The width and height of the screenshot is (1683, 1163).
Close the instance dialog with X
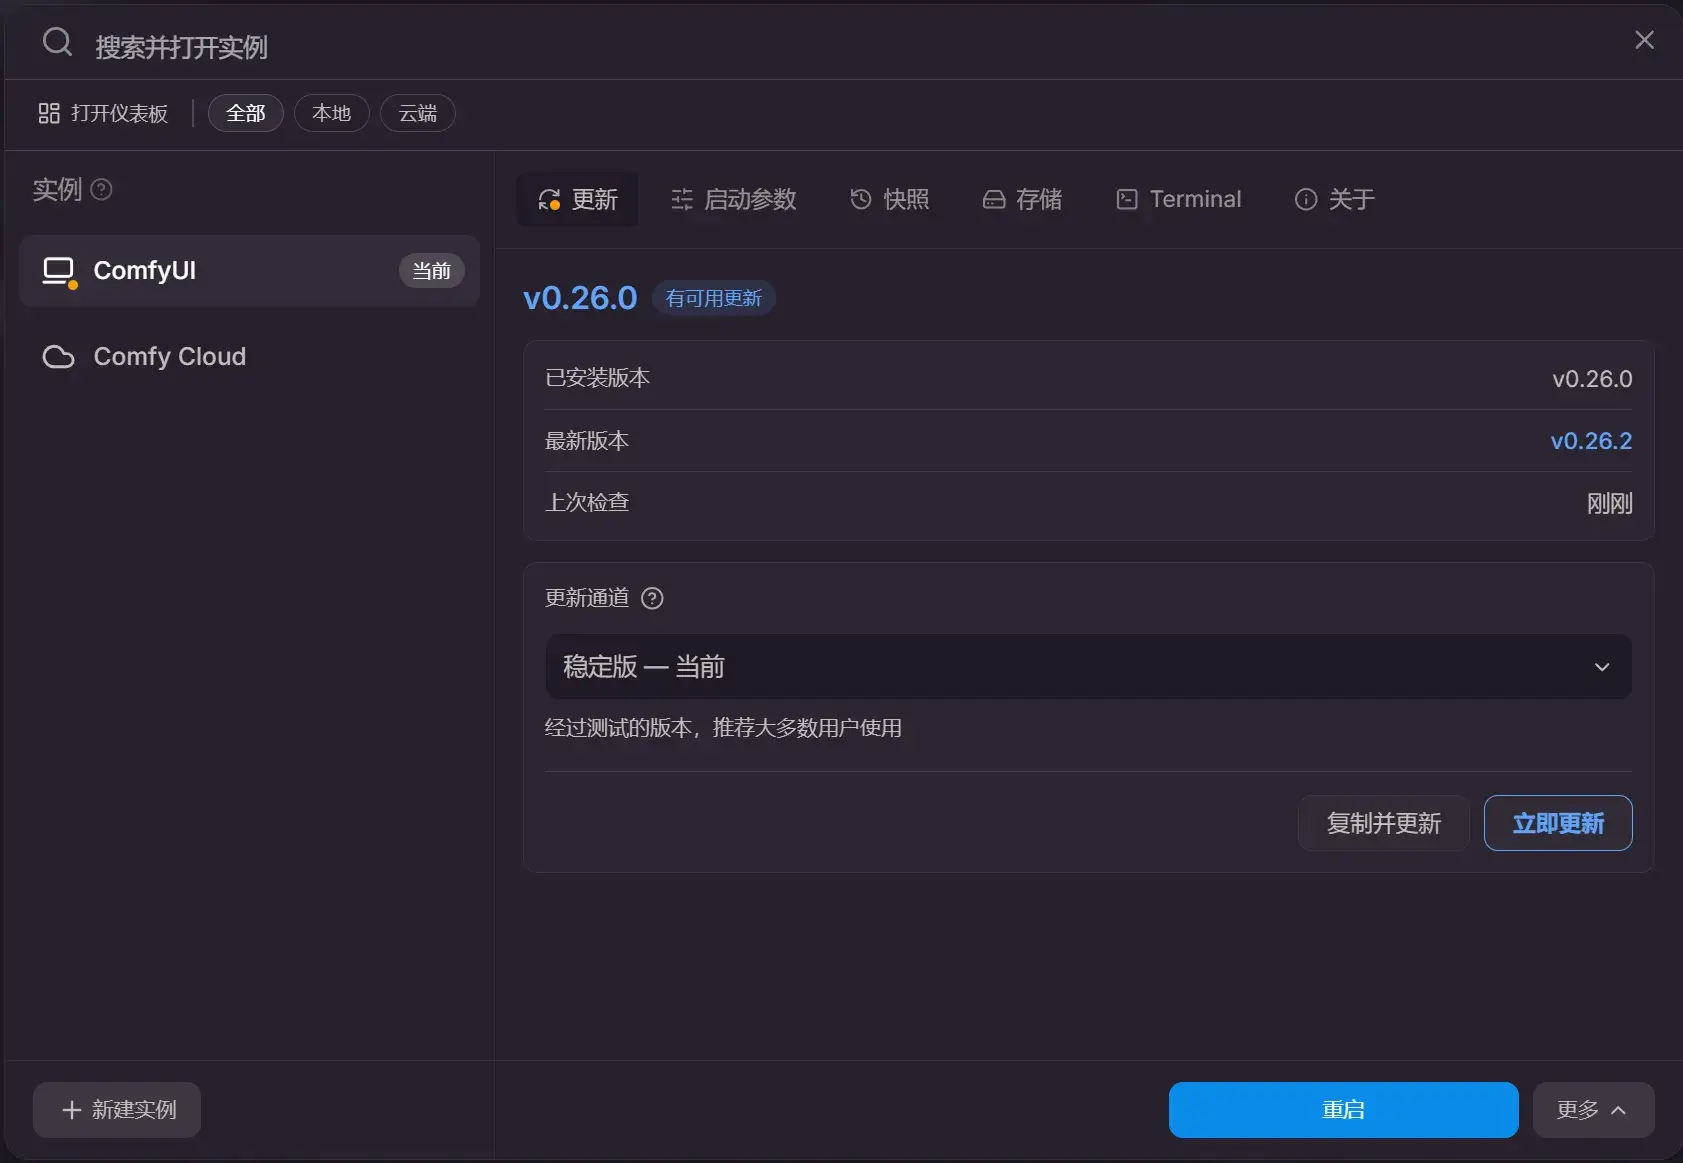pyautogui.click(x=1644, y=40)
